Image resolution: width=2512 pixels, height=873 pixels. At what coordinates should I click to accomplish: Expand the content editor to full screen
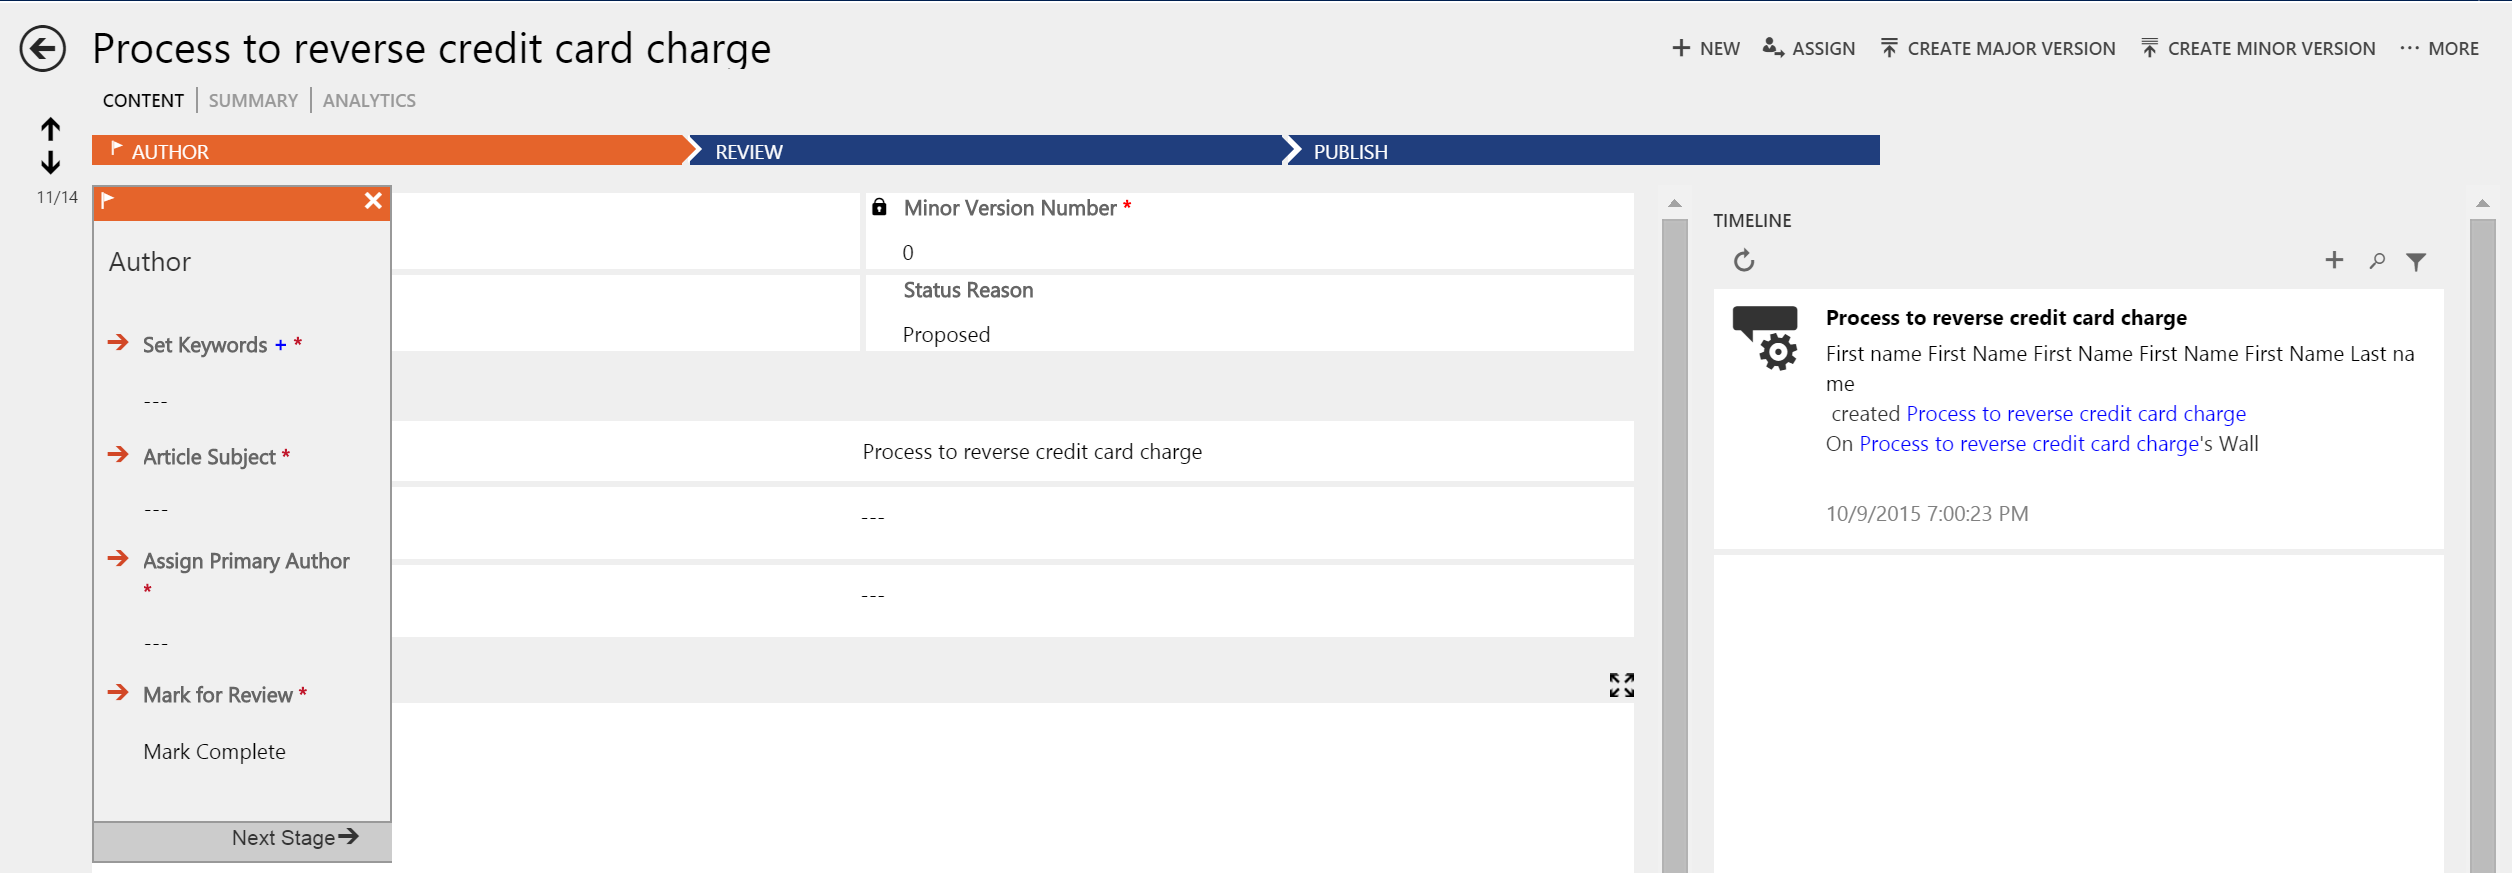click(1621, 685)
